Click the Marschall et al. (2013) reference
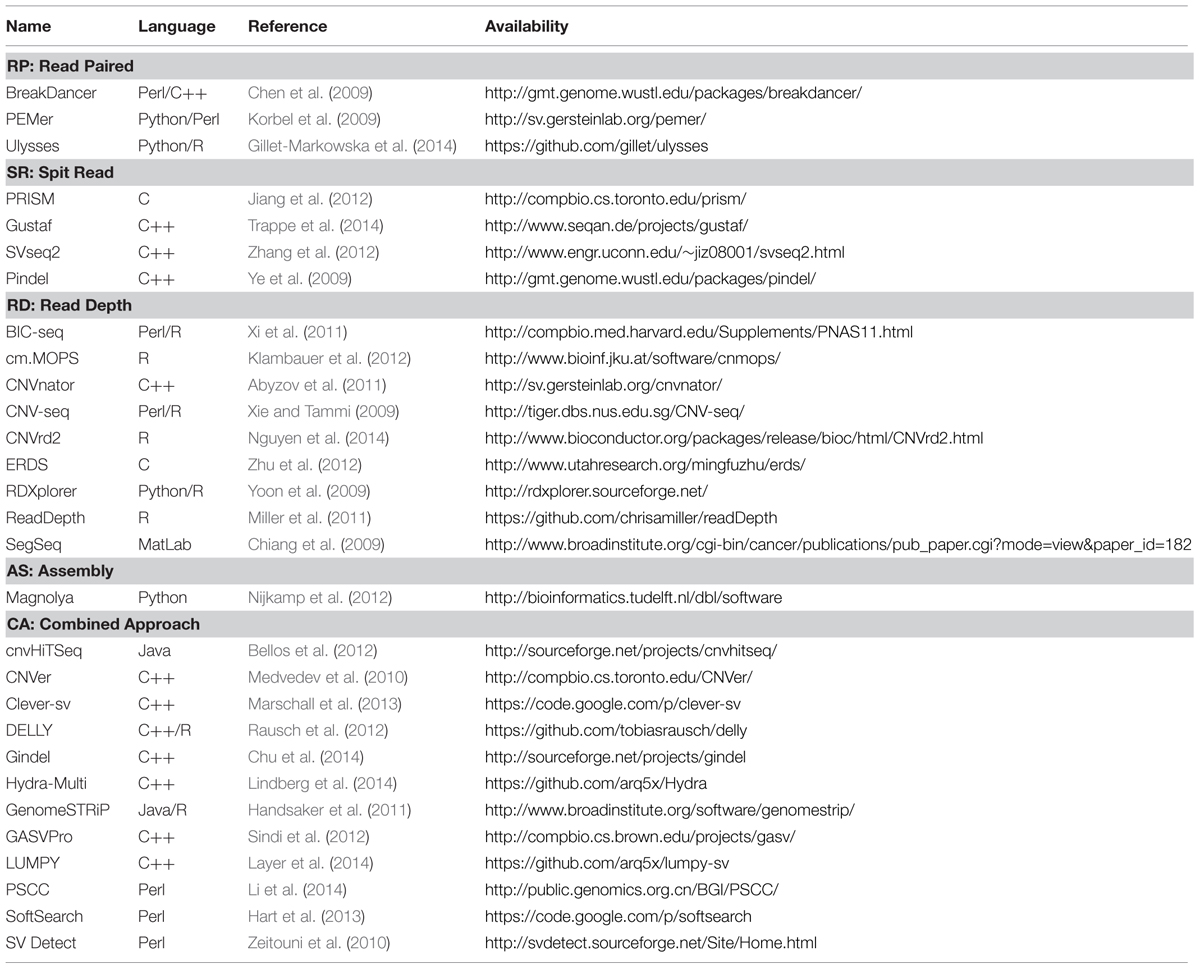Viewport: 1200px width, 969px height. coord(326,703)
